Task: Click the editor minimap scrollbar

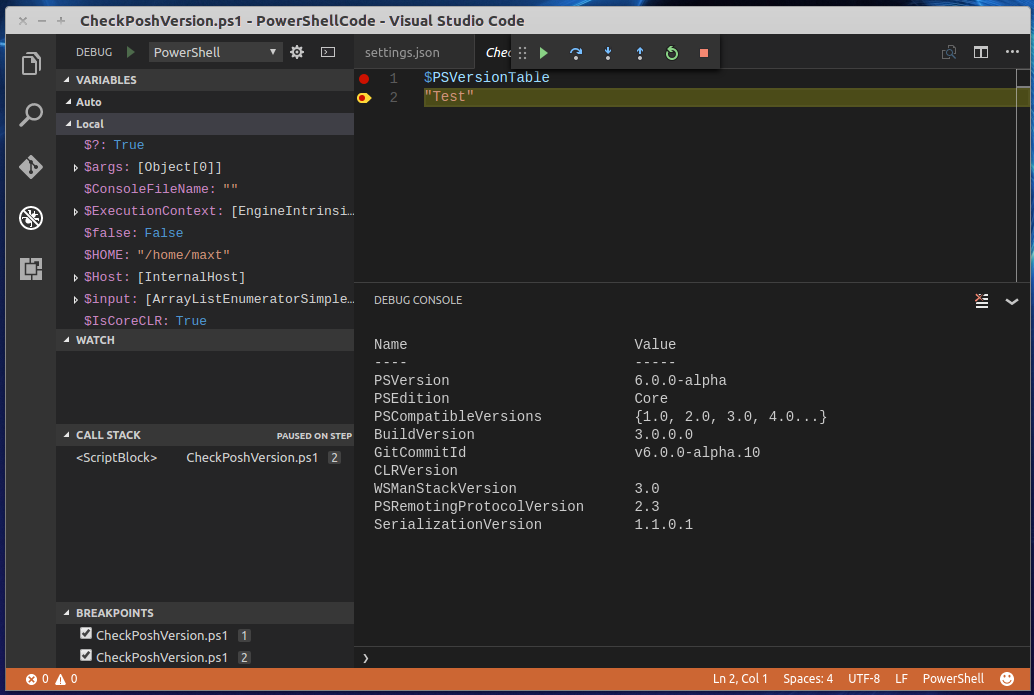Action: pyautogui.click(x=1023, y=175)
